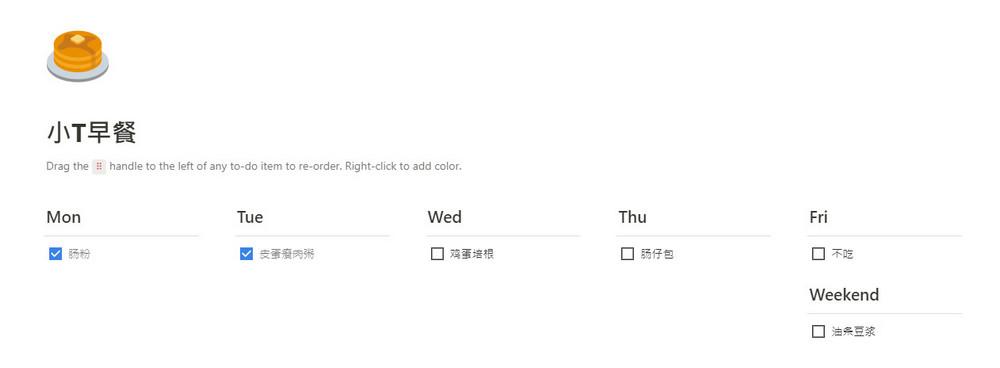Screen dimensions: 1000x368
Task: Mark the Fri 不吃 checkbox
Action: (x=818, y=254)
